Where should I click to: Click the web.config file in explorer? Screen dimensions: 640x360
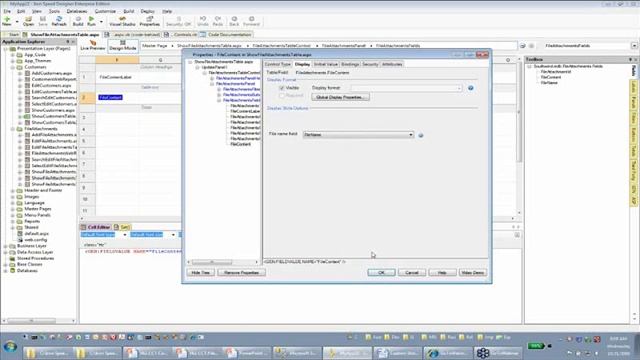(36, 240)
